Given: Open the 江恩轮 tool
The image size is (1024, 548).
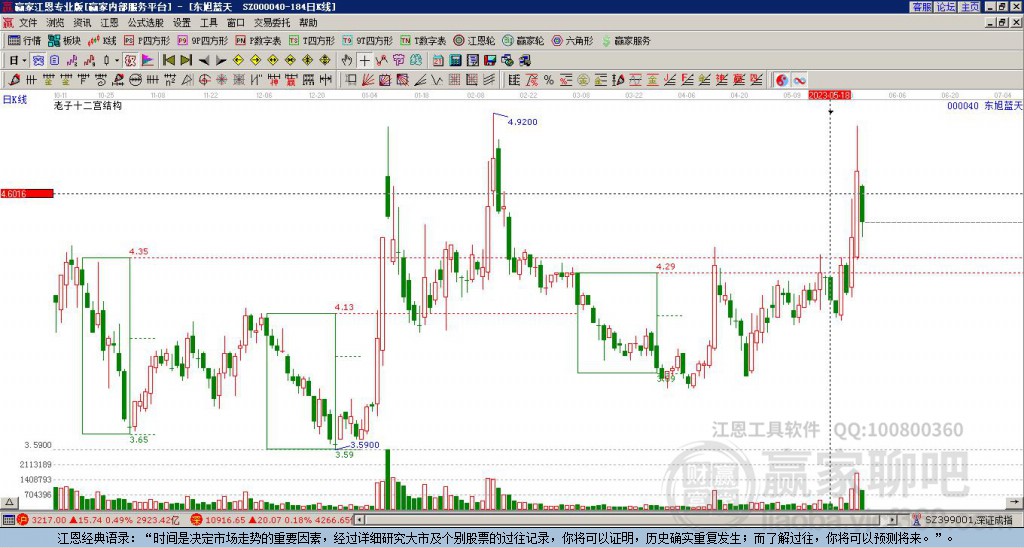Looking at the screenshot, I should (x=474, y=40).
